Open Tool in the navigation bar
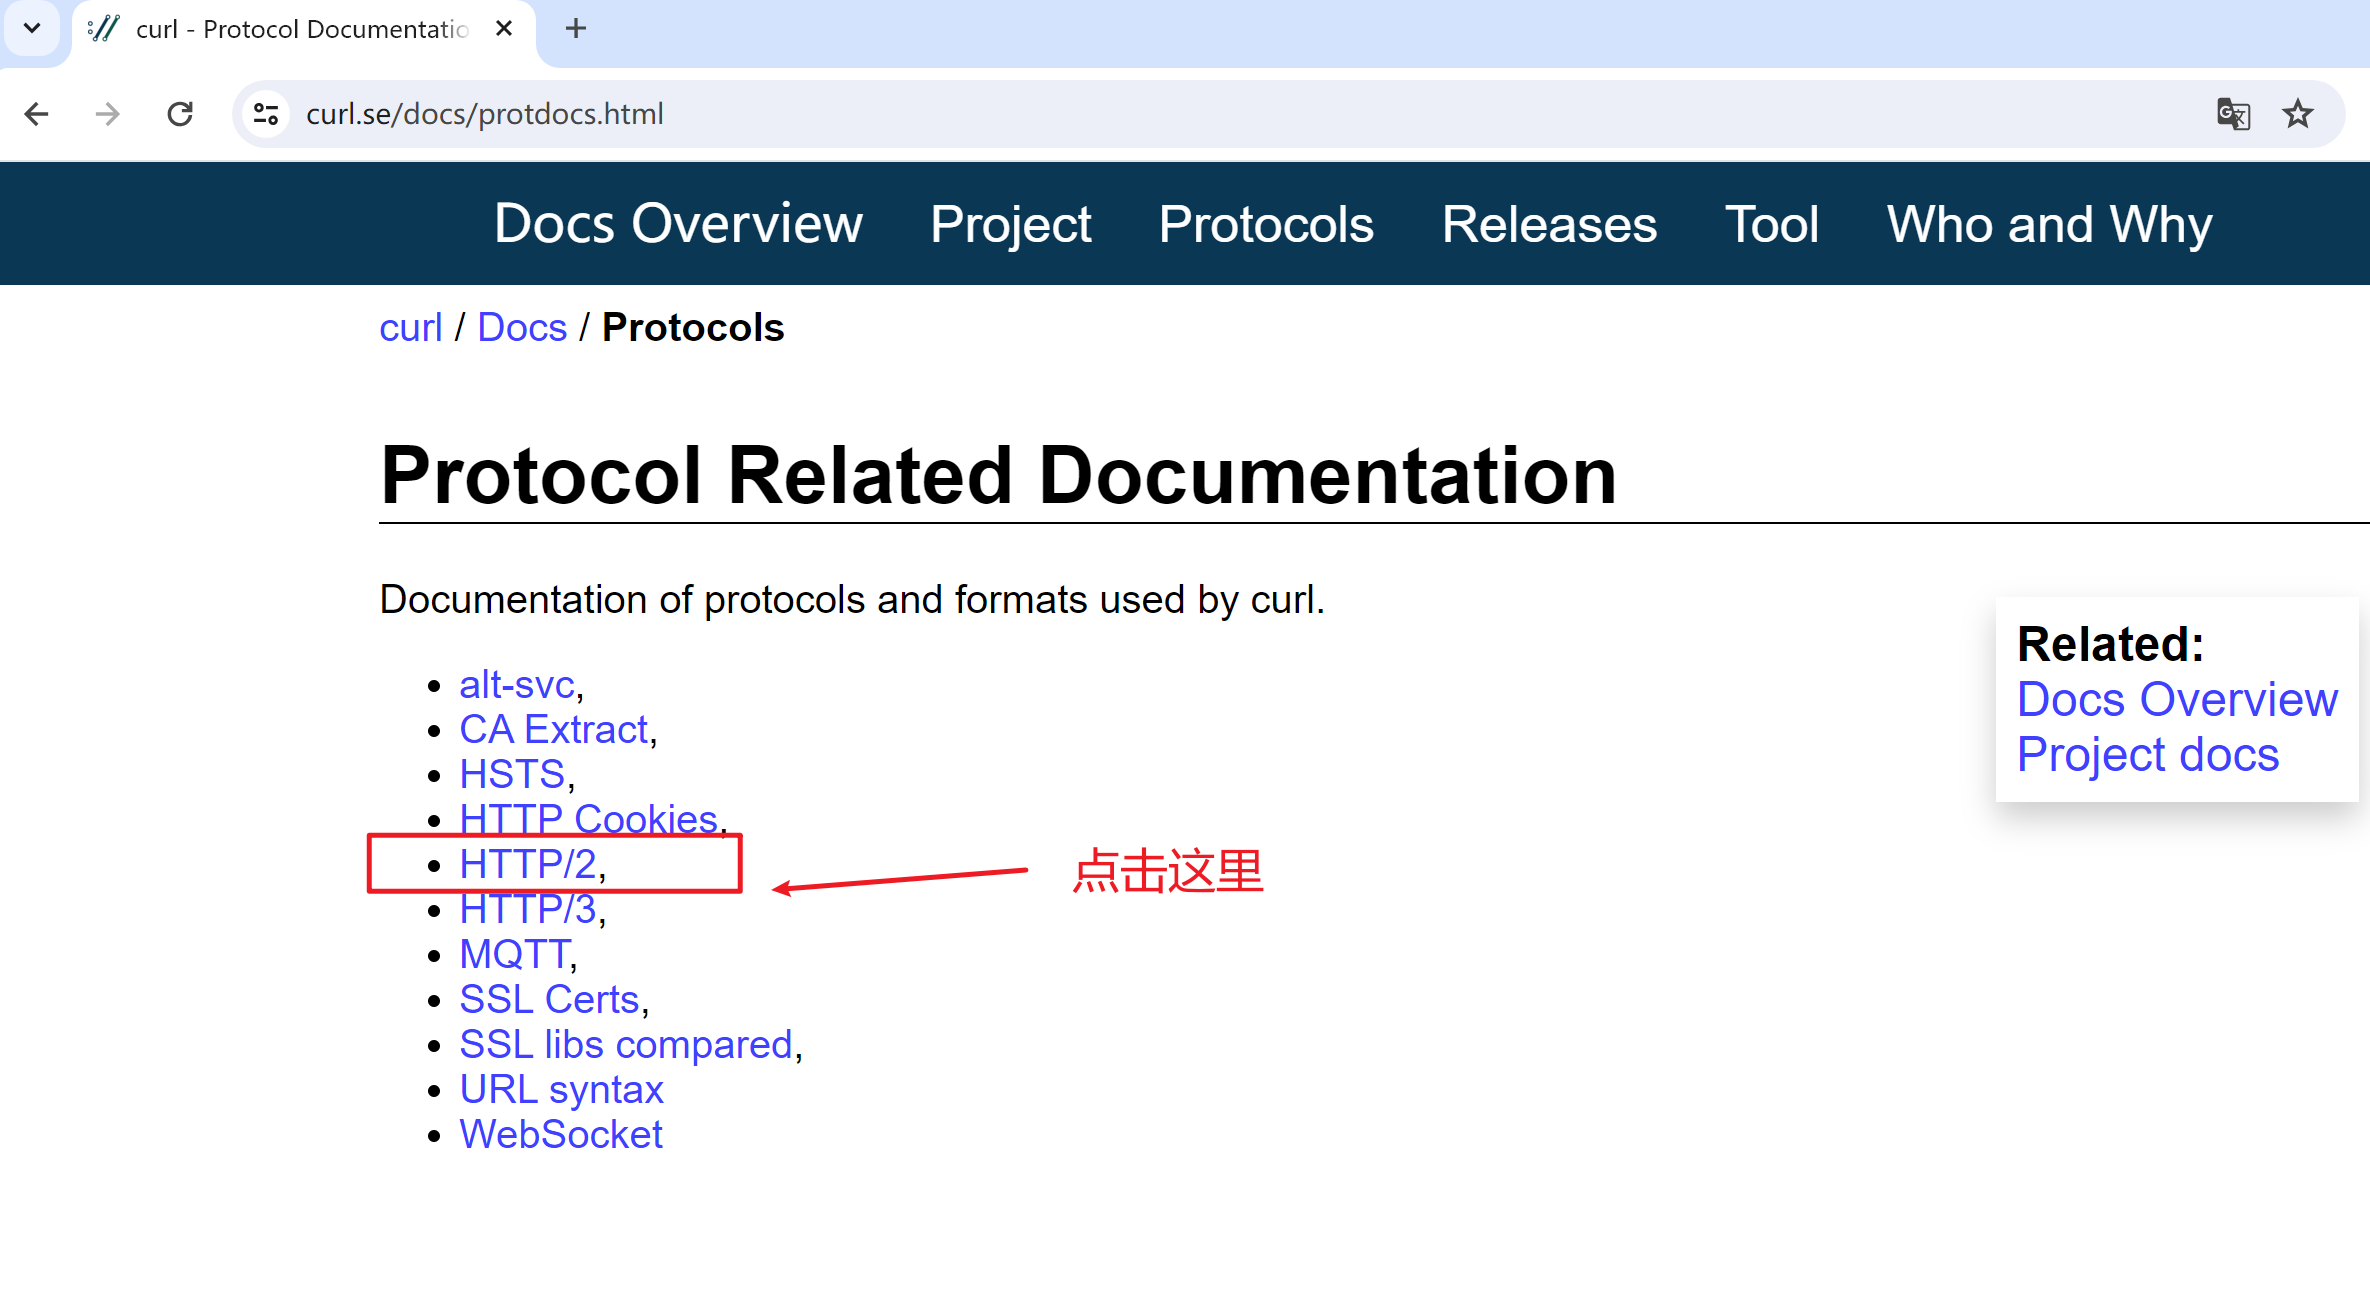The height and width of the screenshot is (1297, 2370). pos(1771,224)
